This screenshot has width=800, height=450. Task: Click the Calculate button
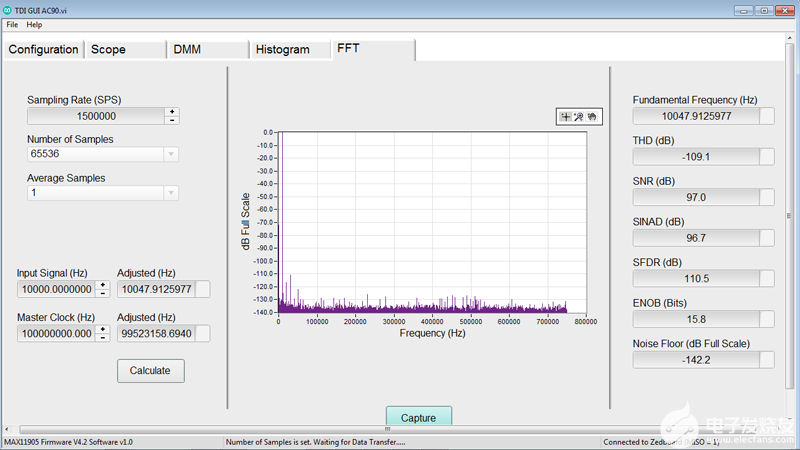pyautogui.click(x=151, y=371)
